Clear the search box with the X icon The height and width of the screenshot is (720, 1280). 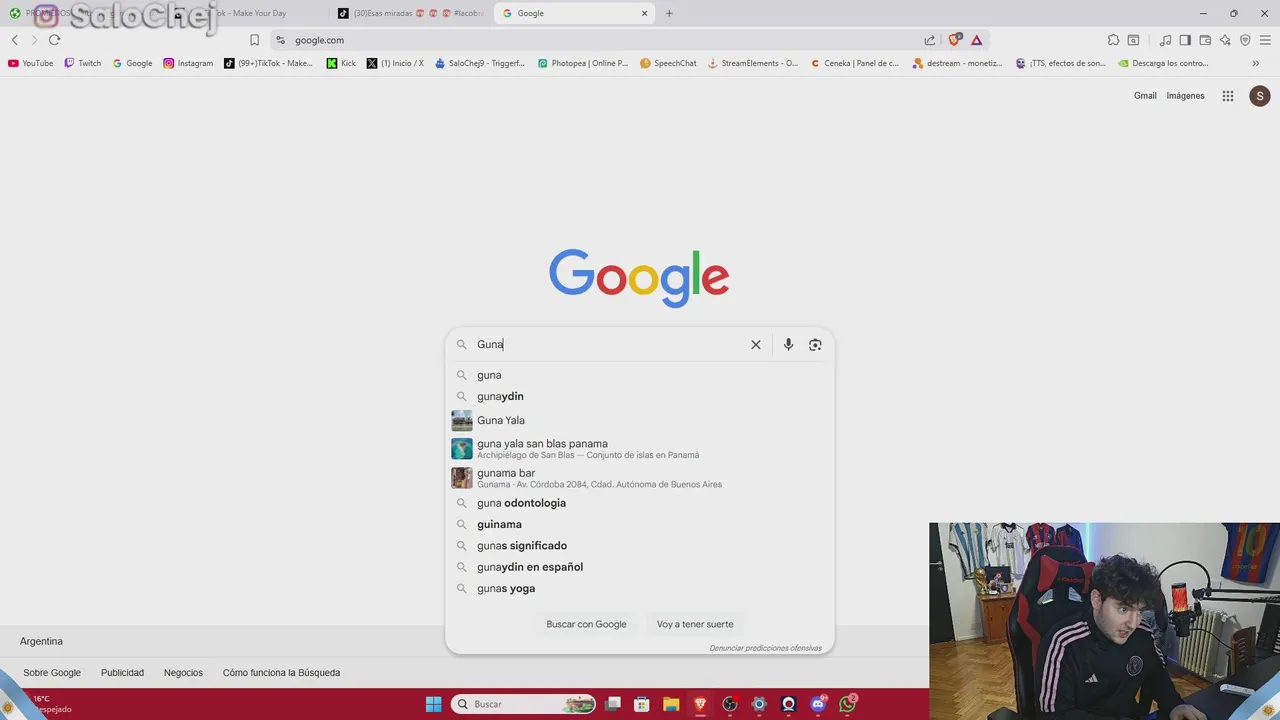point(756,344)
